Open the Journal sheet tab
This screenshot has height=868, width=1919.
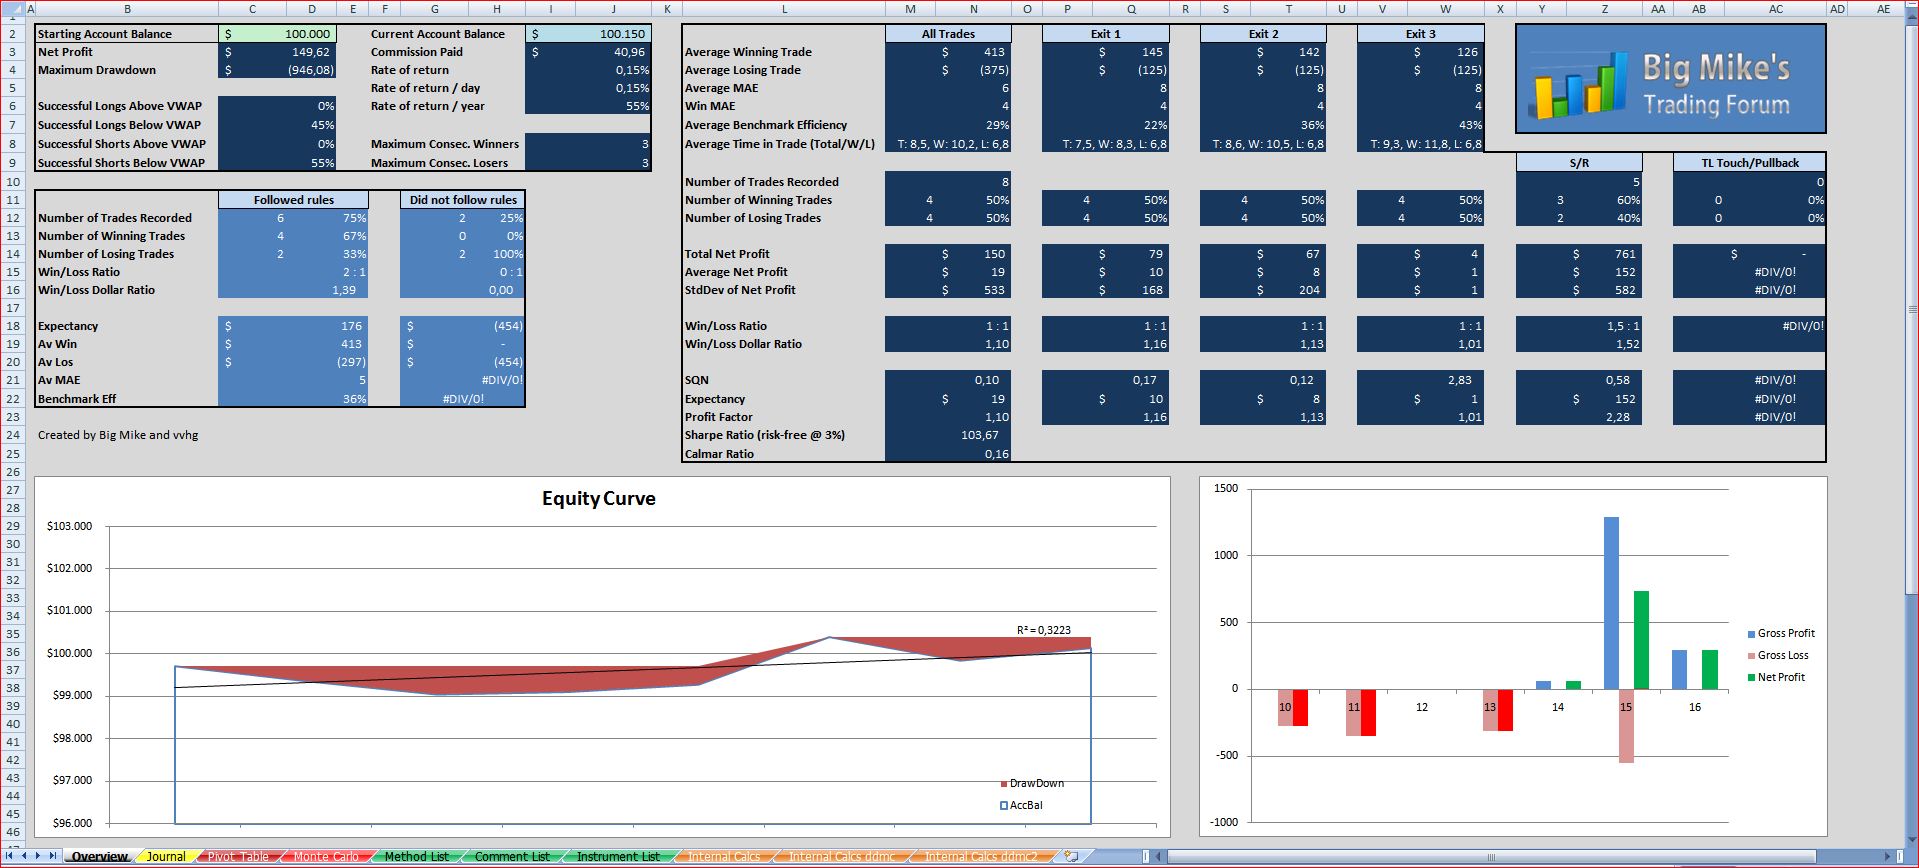tap(165, 857)
